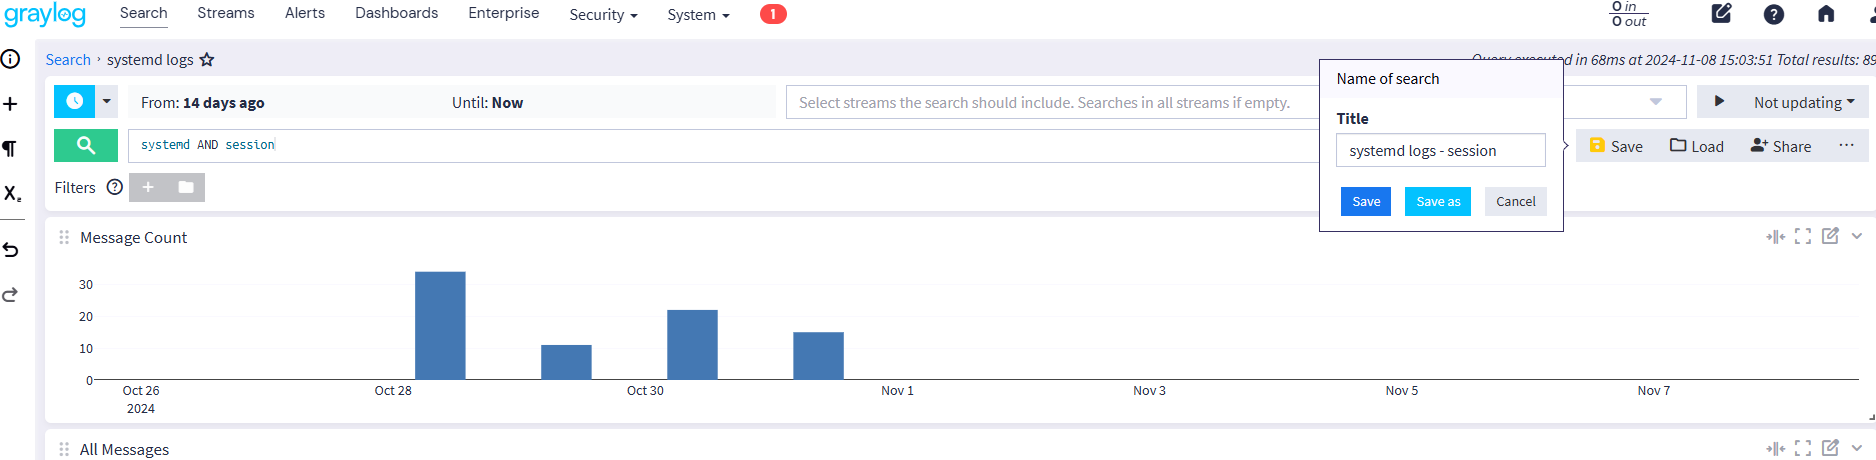Screen dimensions: 1876x460
Task: Open the description info icon in sidebar
Action: [x=11, y=59]
